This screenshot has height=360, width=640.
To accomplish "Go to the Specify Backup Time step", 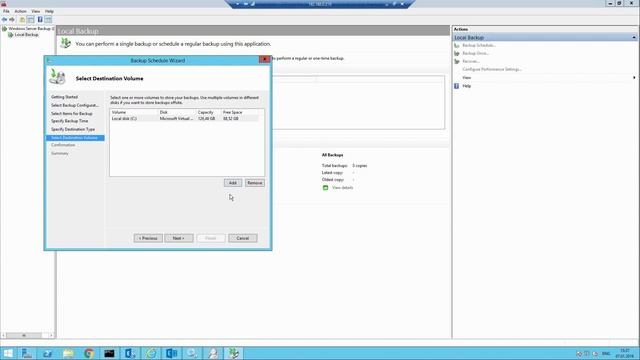I will click(x=69, y=121).
